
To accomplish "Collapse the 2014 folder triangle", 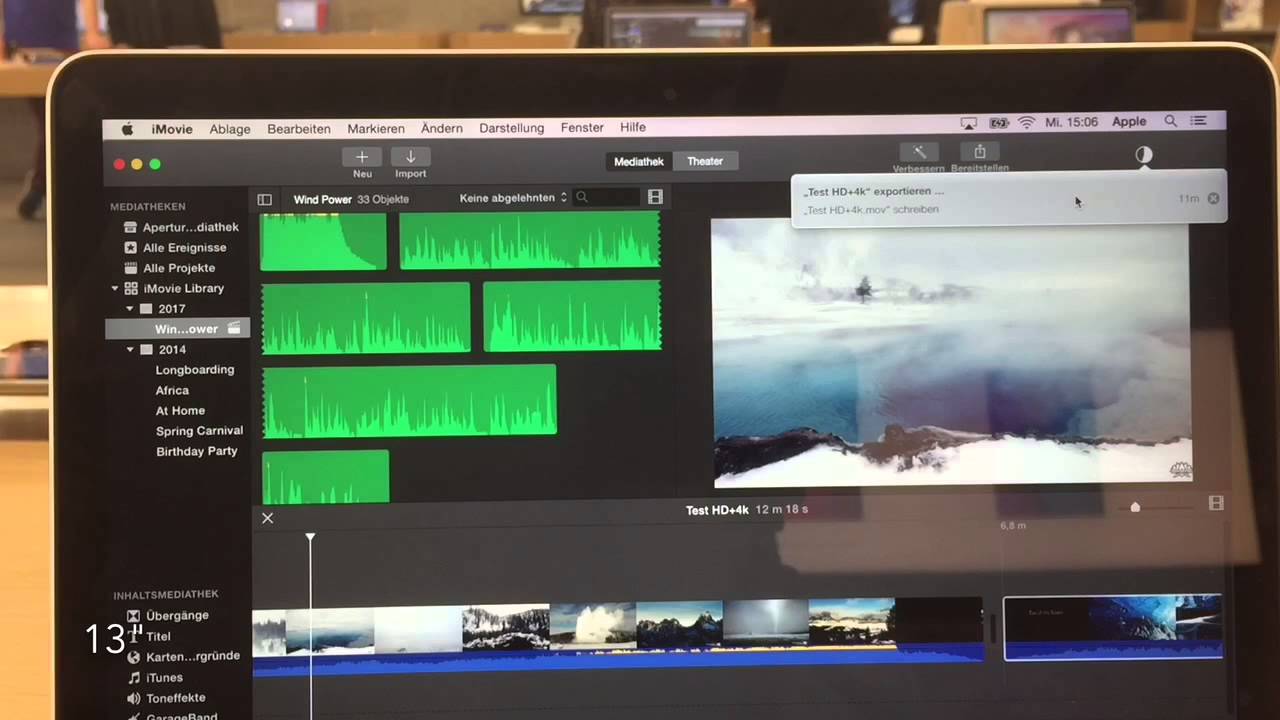I will (130, 350).
